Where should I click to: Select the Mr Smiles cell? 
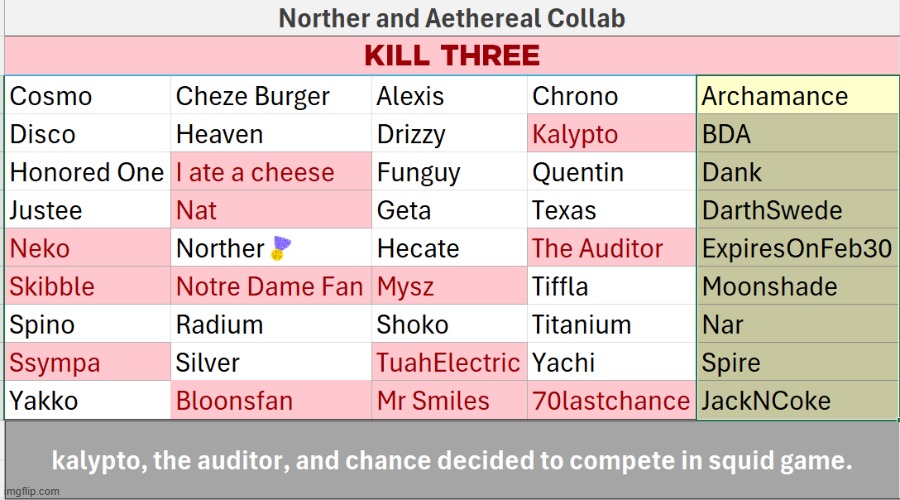coord(449,401)
